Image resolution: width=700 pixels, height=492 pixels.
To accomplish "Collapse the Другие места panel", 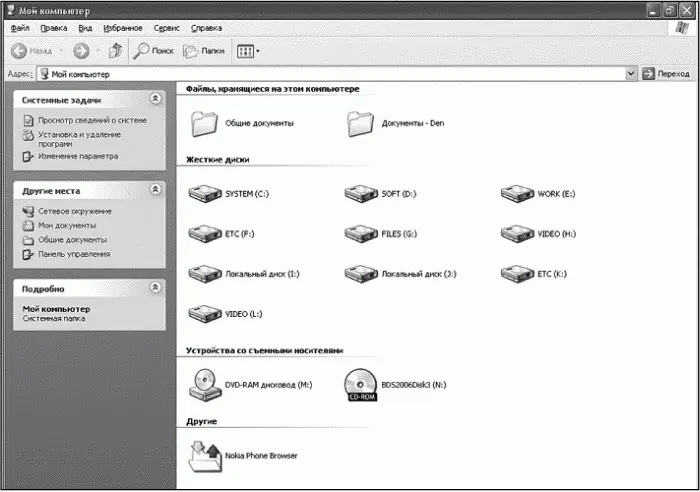I will click(154, 189).
